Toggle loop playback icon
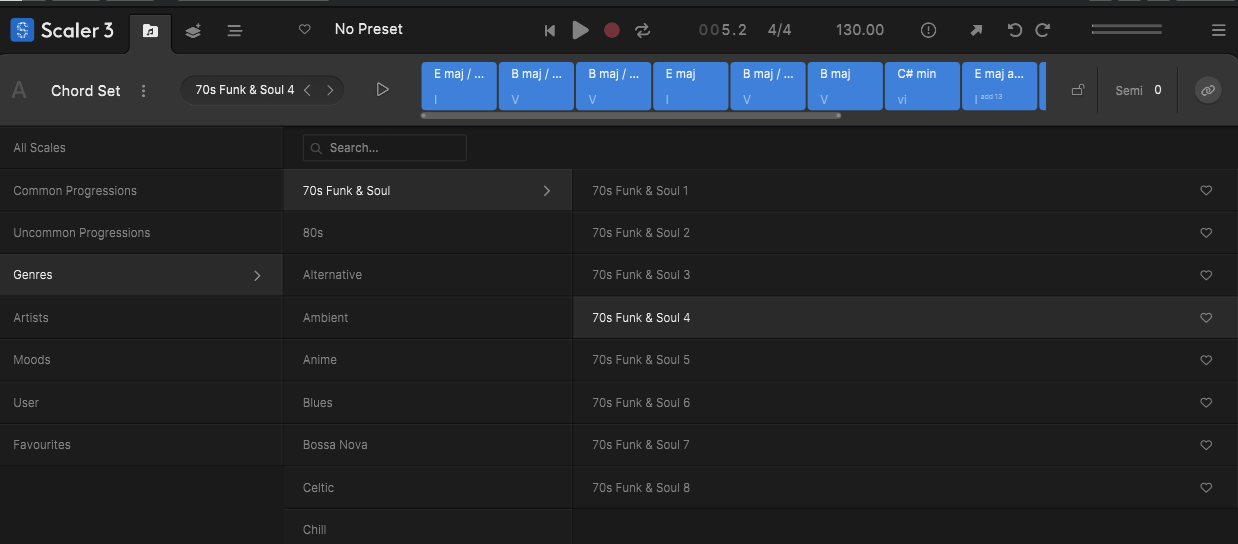Image resolution: width=1238 pixels, height=544 pixels. coord(643,30)
